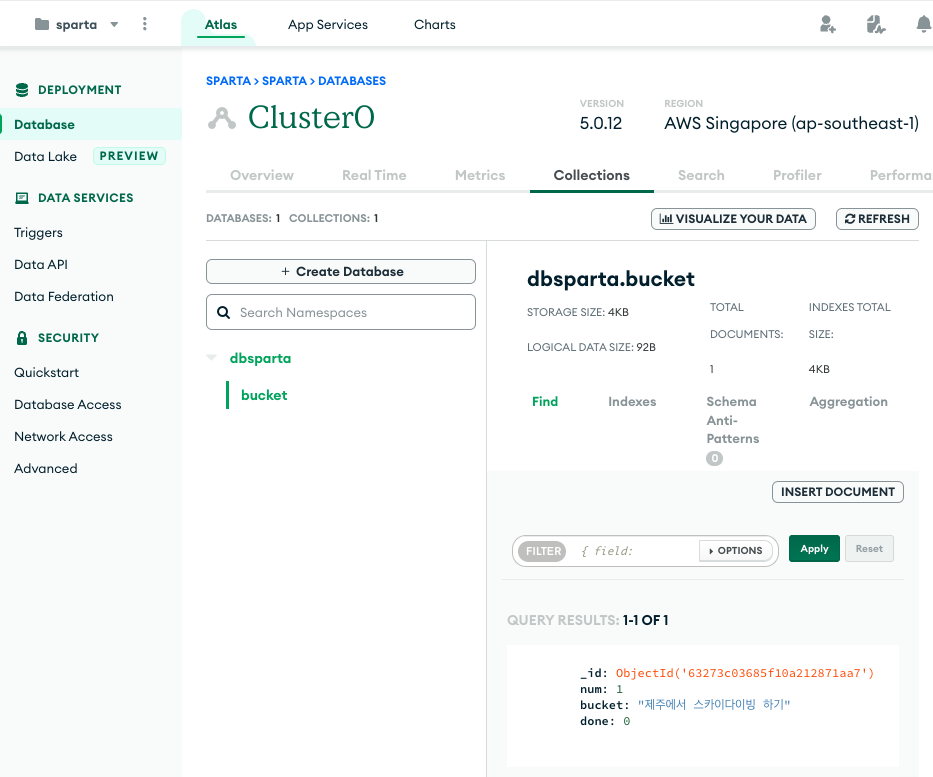Open Network Access in sidebar
This screenshot has width=933, height=777.
64,437
